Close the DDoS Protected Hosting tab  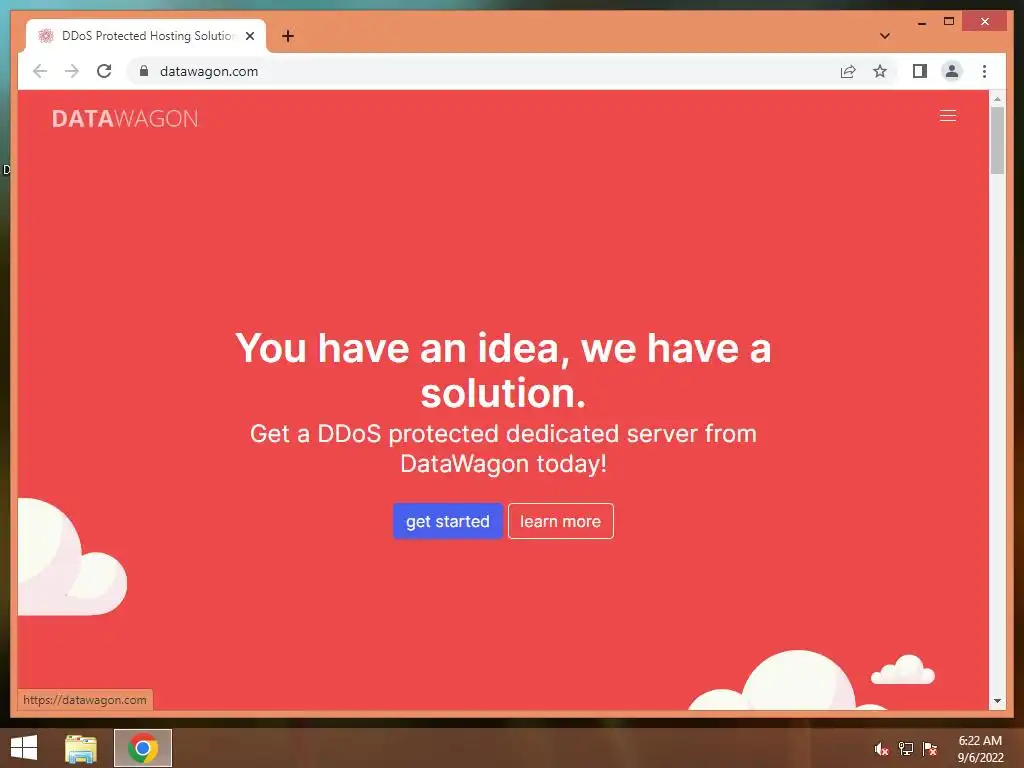tap(249, 36)
